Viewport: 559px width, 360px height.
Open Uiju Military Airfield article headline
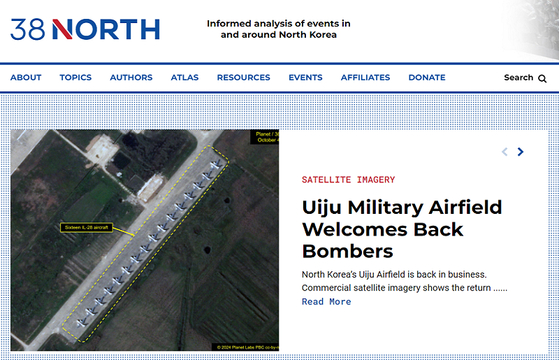pos(402,229)
